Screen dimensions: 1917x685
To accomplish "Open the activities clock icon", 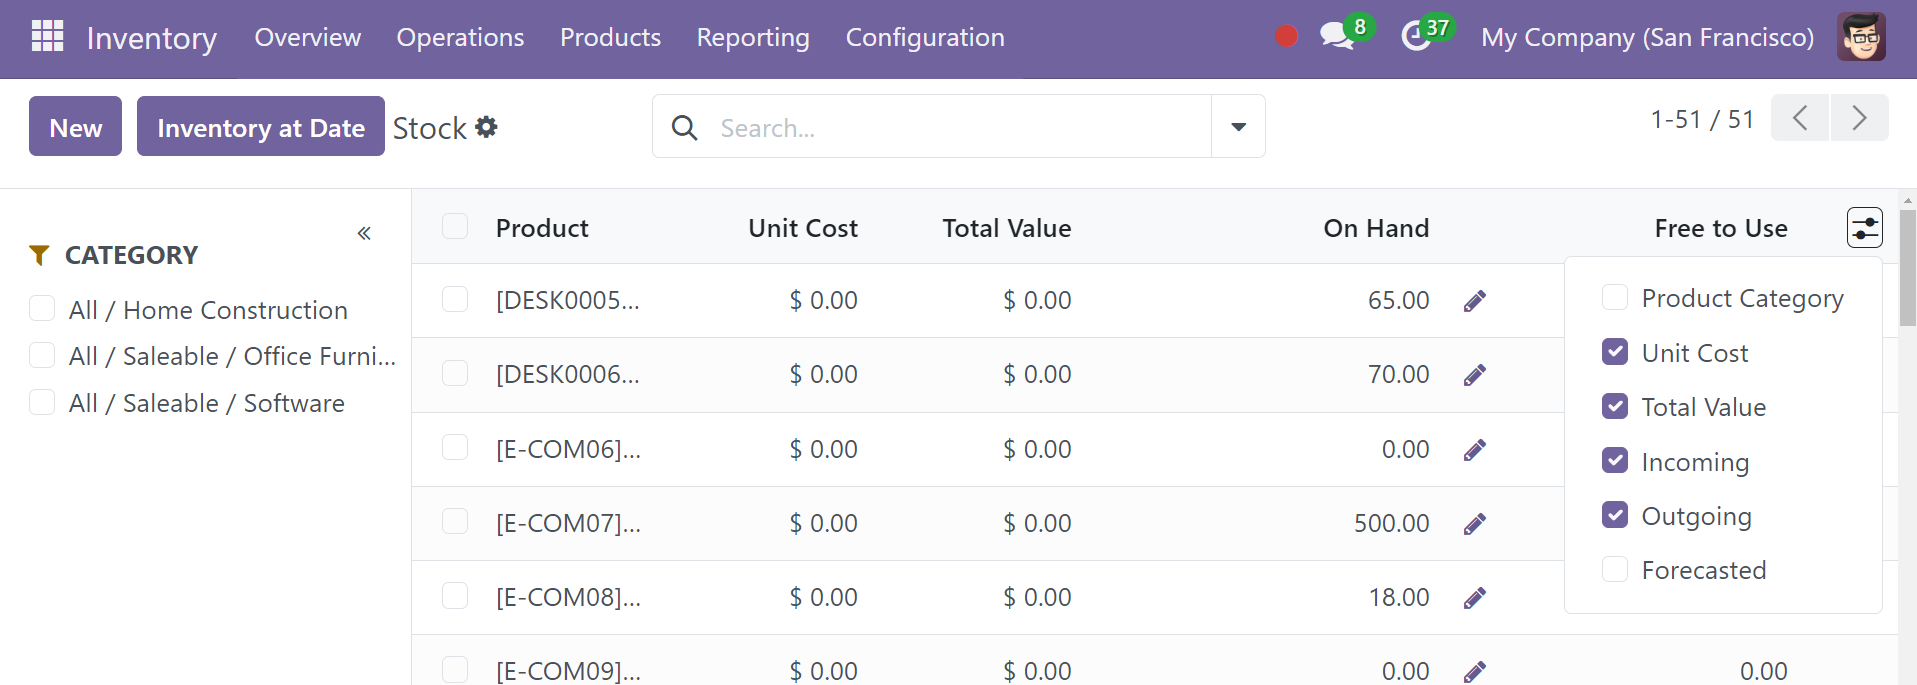I will pyautogui.click(x=1416, y=36).
